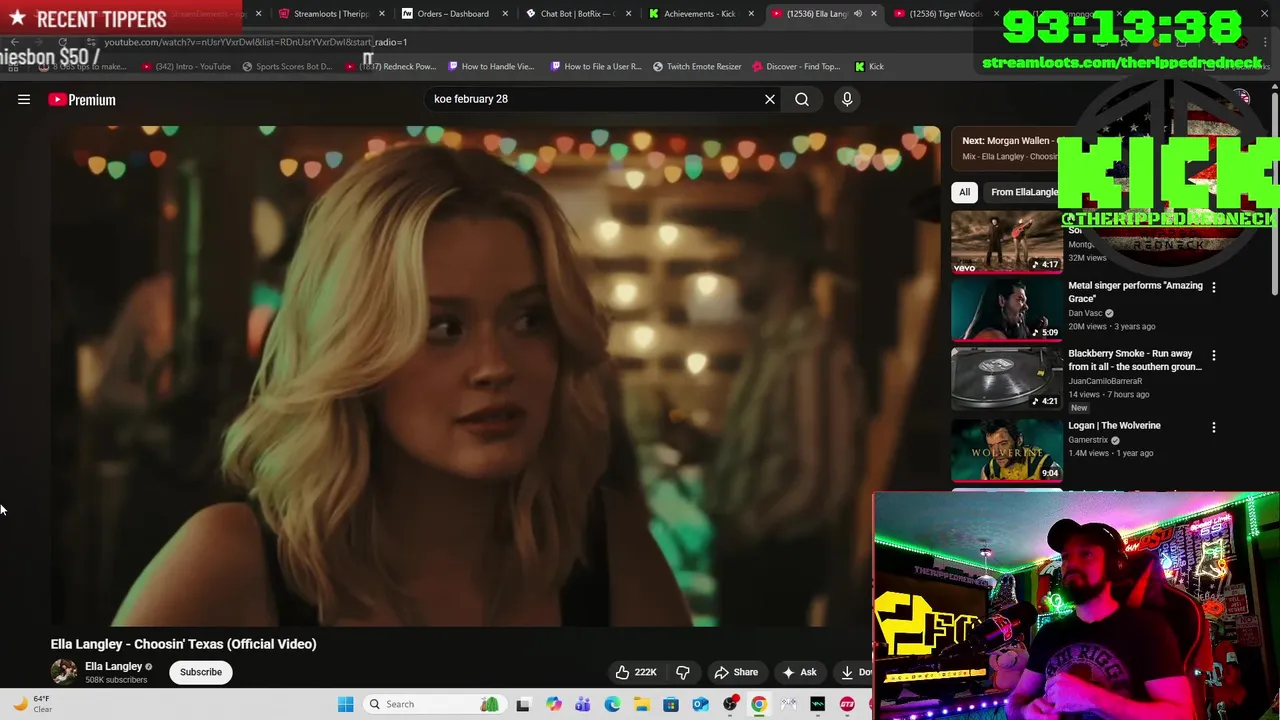Click the search magnifier button
The height and width of the screenshot is (720, 1280).
click(802, 99)
